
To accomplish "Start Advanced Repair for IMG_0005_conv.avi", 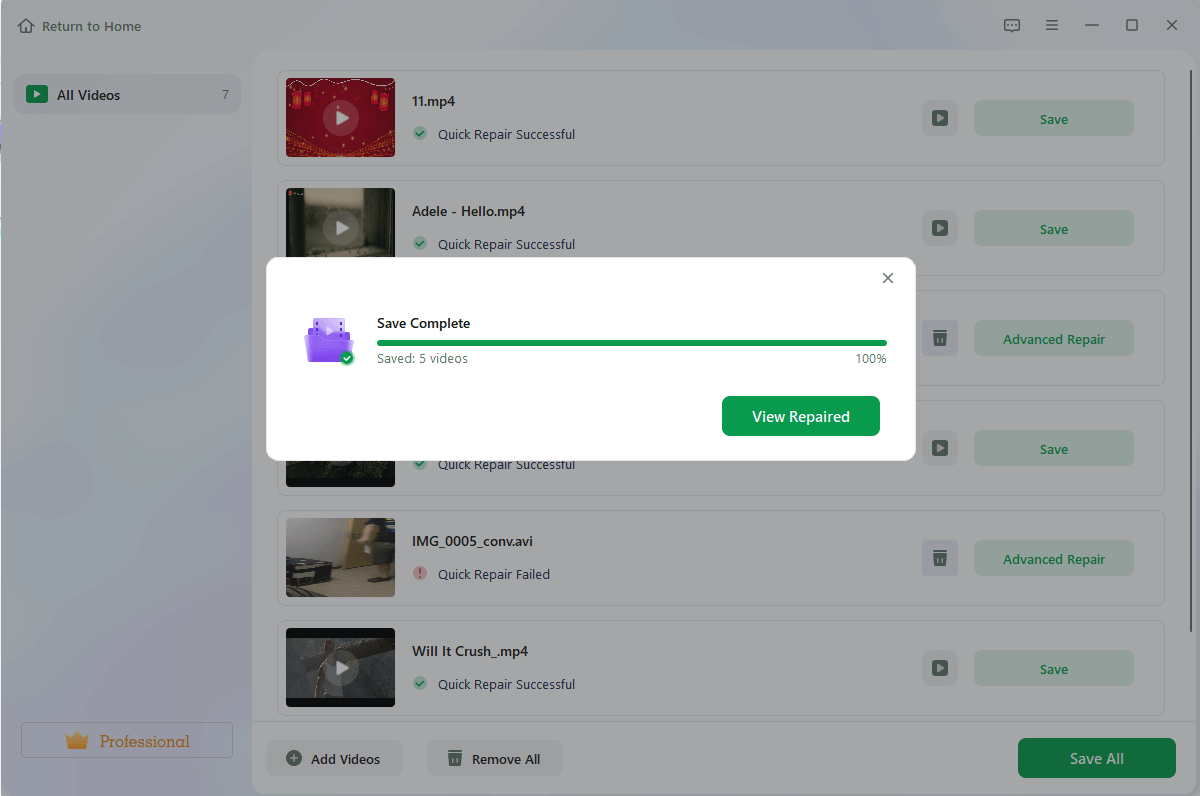I will coord(1053,558).
